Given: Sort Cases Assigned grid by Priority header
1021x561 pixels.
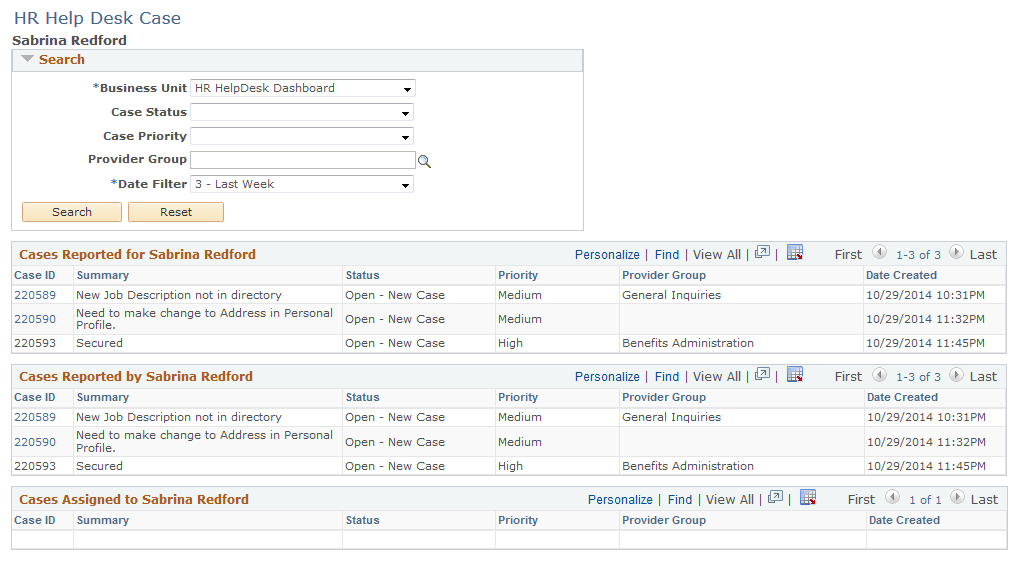Looking at the screenshot, I should 518,520.
